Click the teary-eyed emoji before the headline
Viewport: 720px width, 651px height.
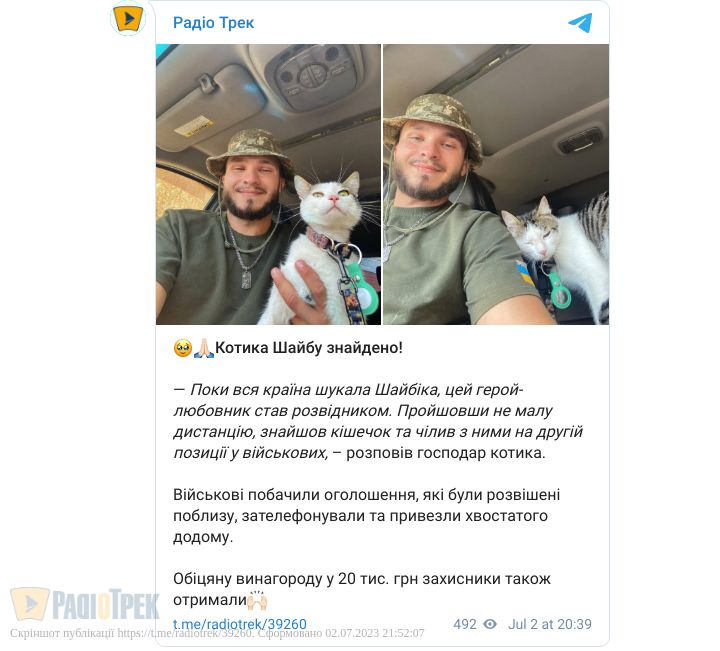point(182,347)
